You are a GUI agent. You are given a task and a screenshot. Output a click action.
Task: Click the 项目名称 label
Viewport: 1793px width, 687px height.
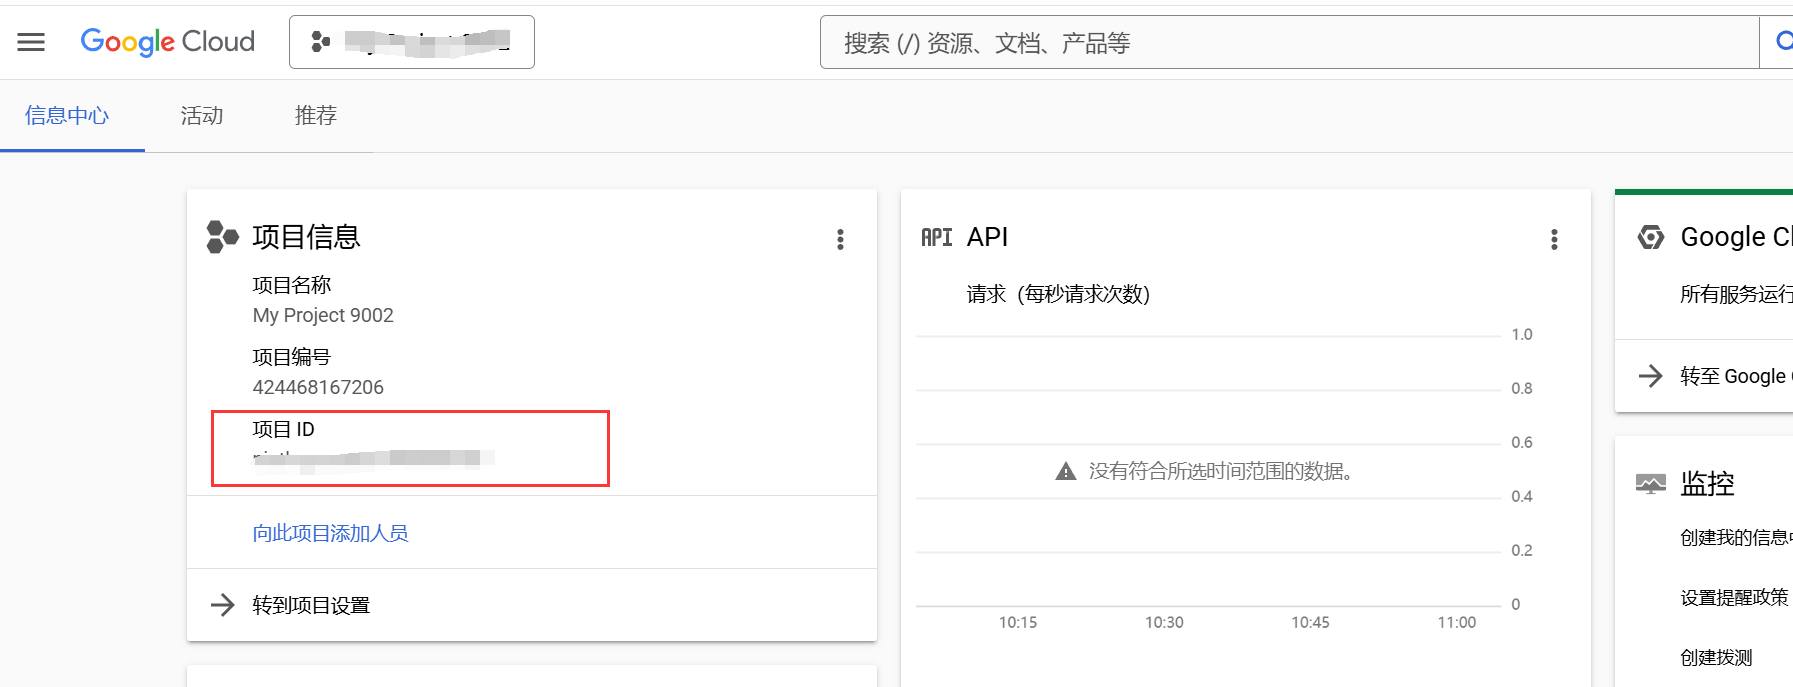point(291,285)
